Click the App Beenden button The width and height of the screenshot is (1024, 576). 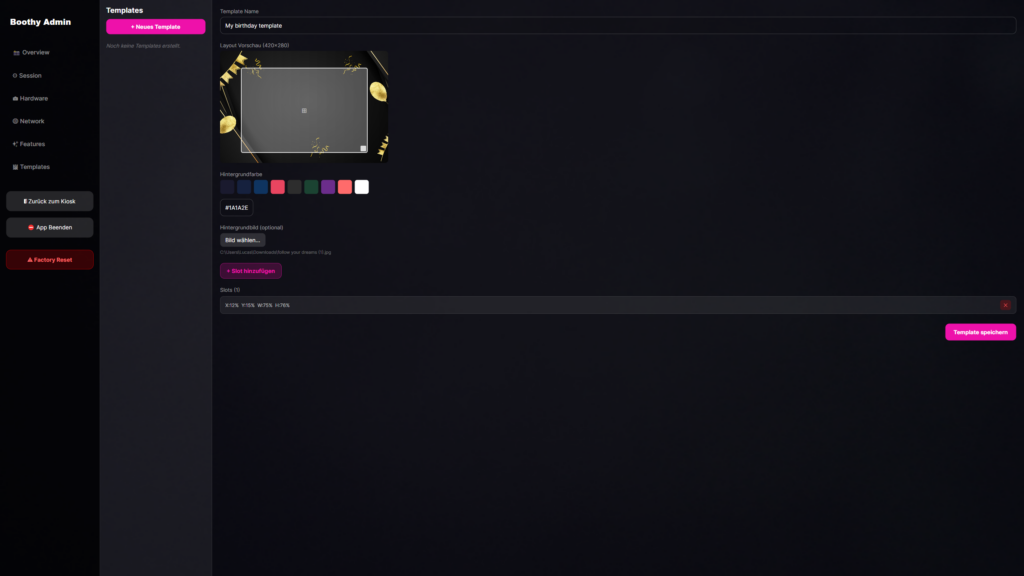pos(49,228)
